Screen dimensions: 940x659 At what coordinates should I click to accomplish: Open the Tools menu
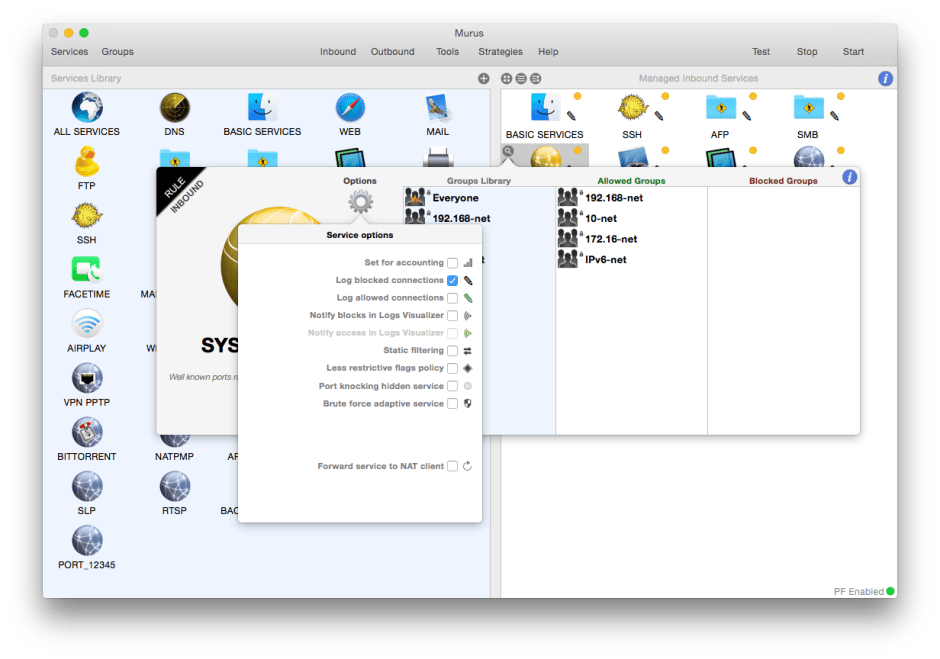point(447,51)
